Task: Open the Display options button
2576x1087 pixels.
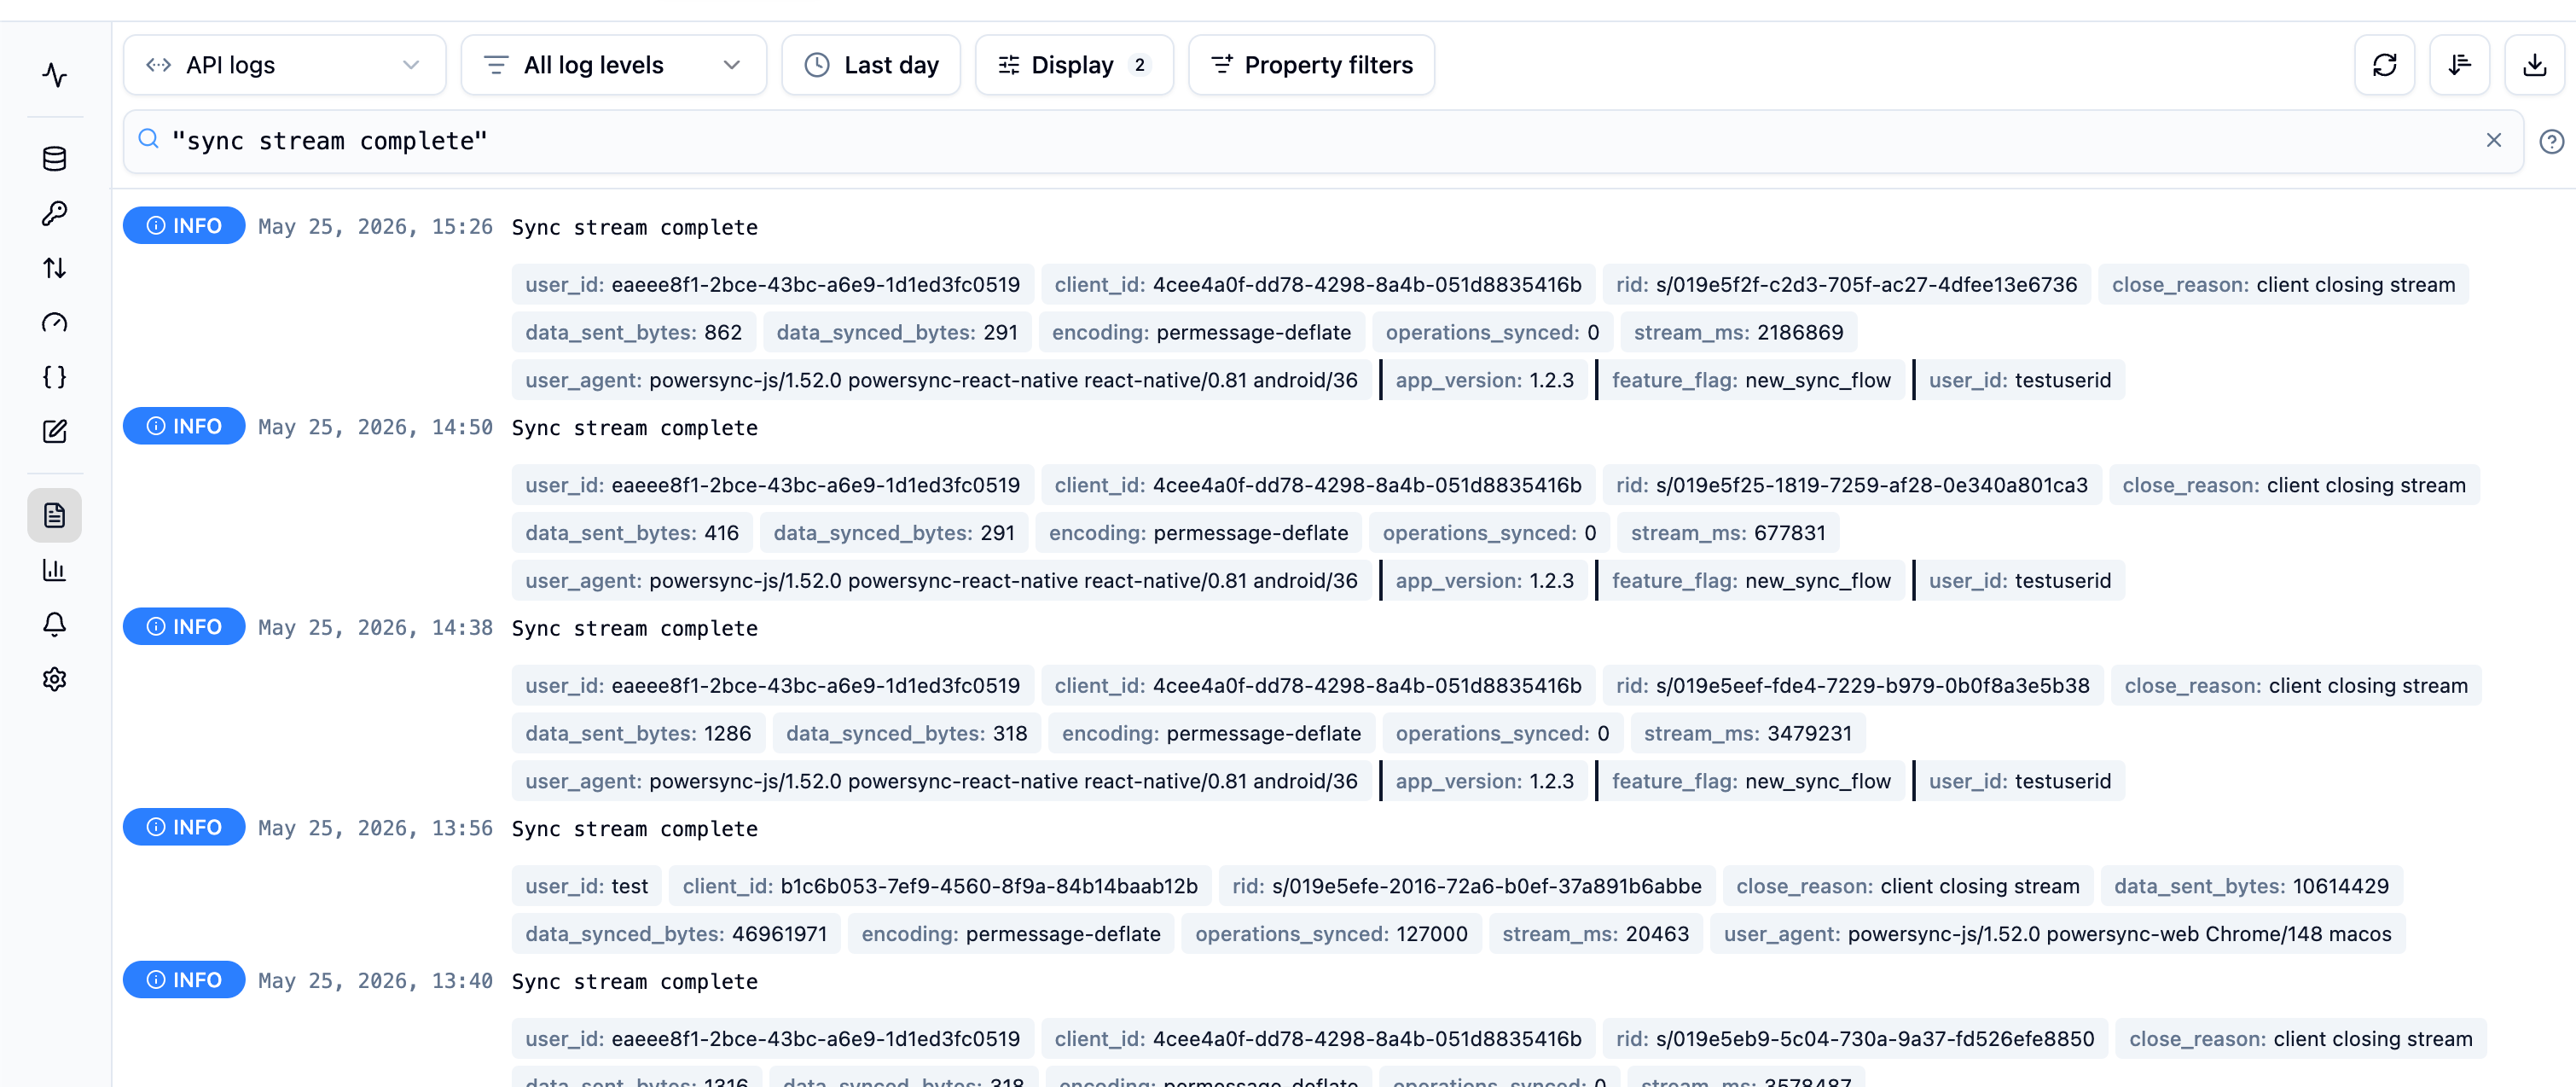Action: pyautogui.click(x=1074, y=65)
